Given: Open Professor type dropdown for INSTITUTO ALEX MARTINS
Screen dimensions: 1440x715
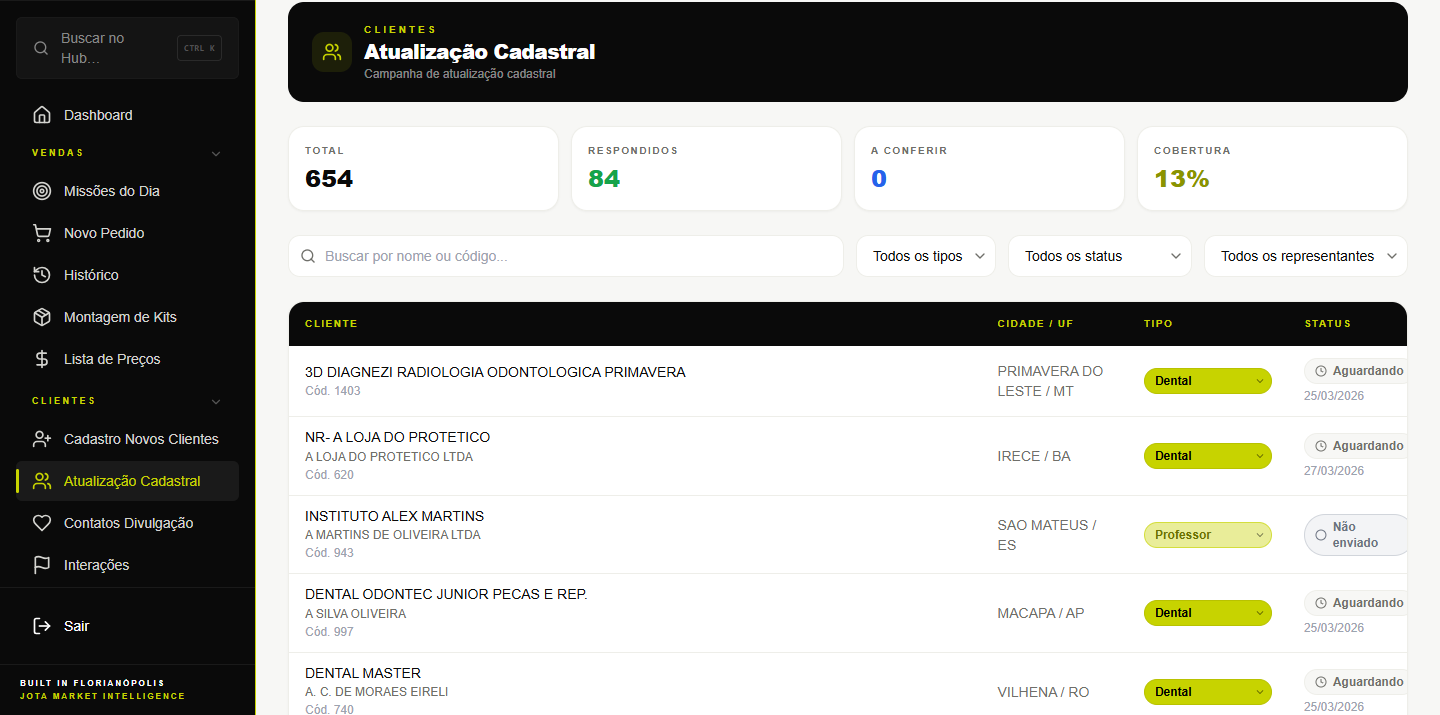Looking at the screenshot, I should click(x=1208, y=535).
